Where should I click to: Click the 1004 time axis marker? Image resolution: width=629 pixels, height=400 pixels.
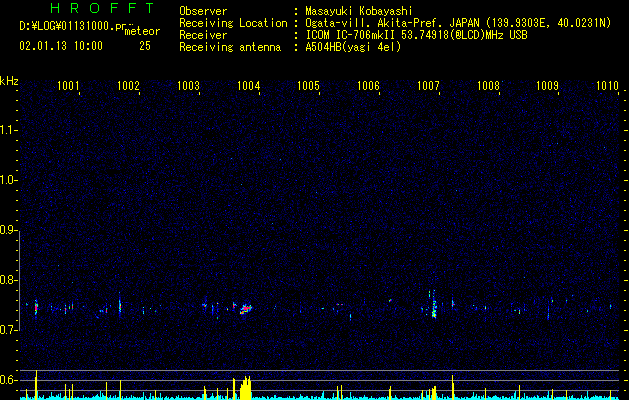(x=248, y=85)
